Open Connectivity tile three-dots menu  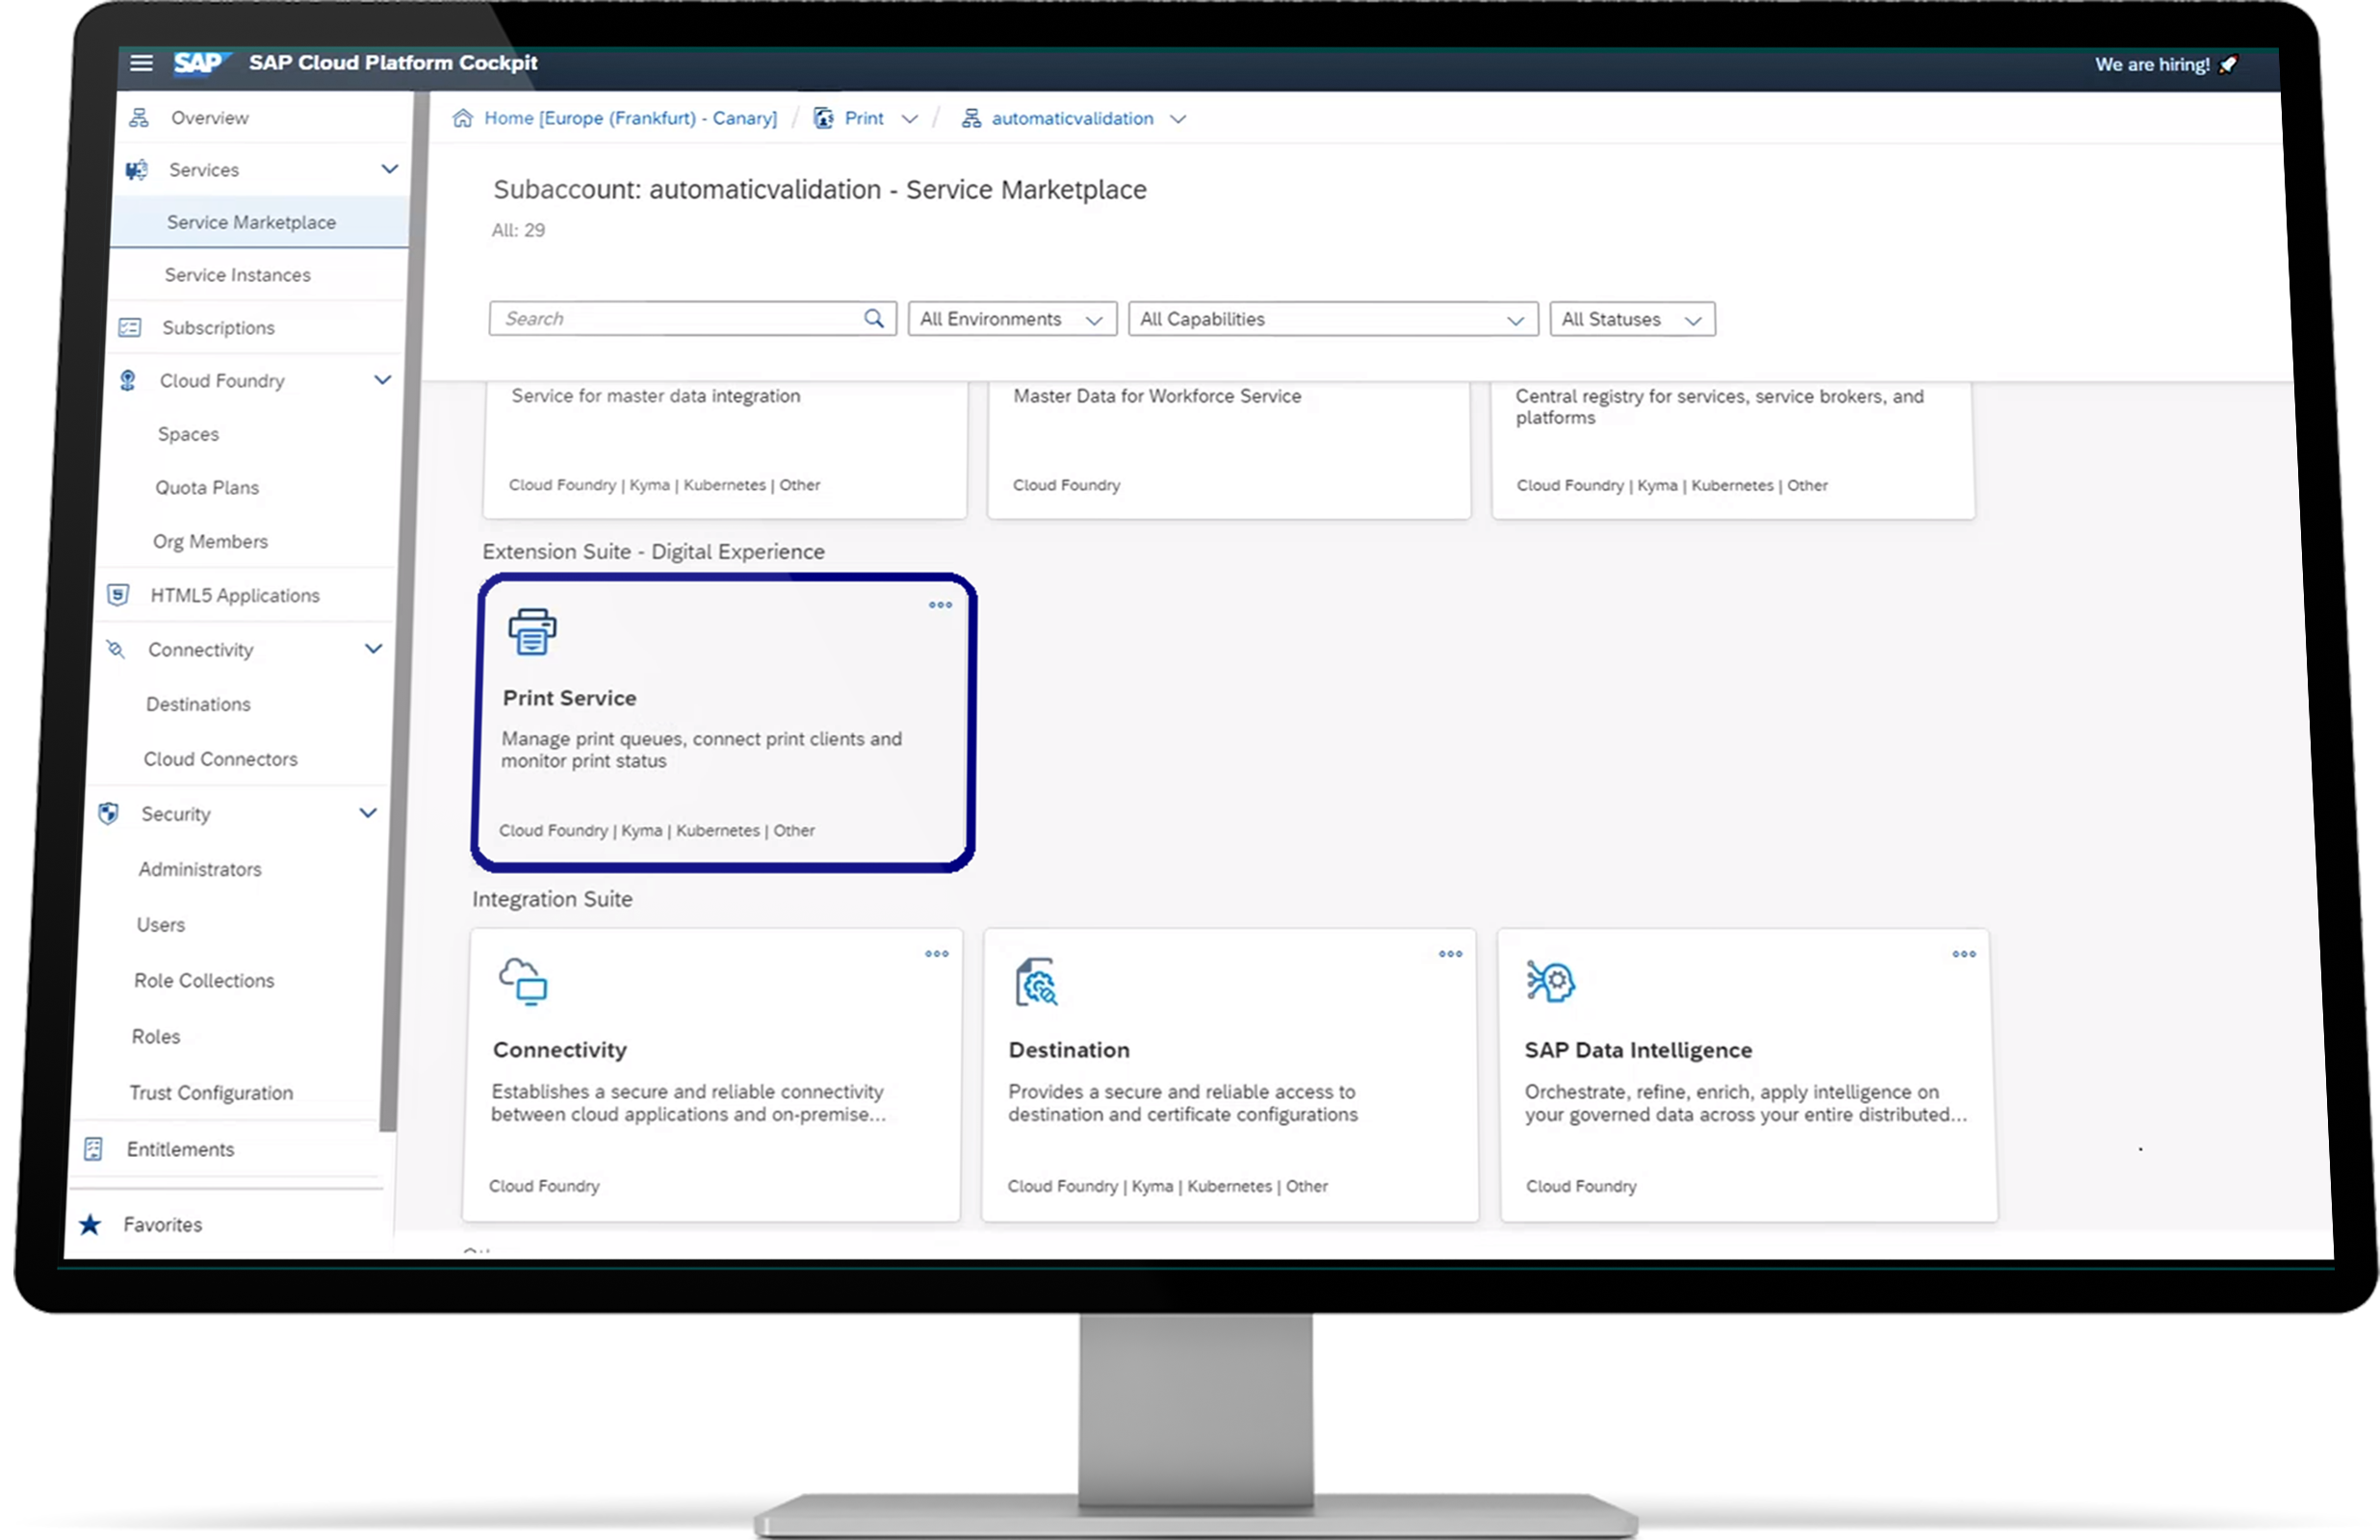coord(936,954)
